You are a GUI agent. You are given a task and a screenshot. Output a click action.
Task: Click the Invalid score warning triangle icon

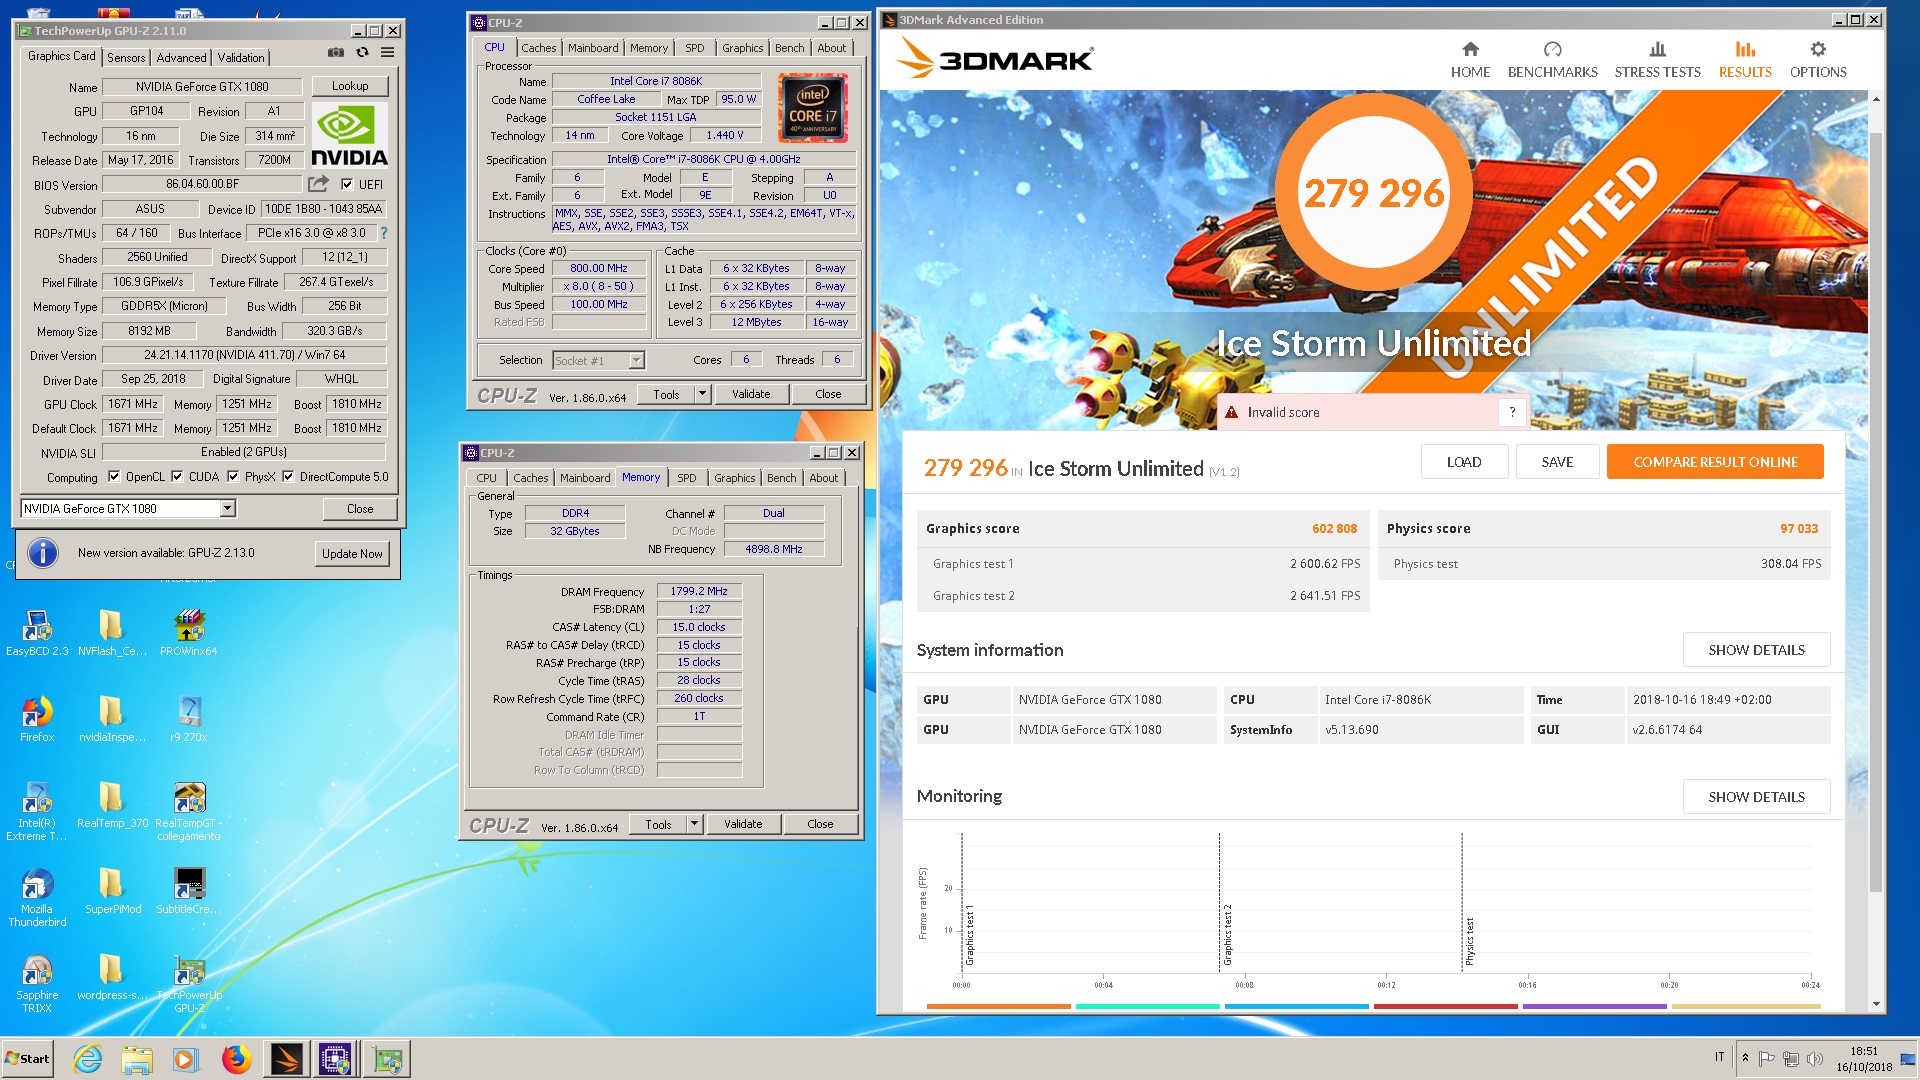pyautogui.click(x=1232, y=412)
